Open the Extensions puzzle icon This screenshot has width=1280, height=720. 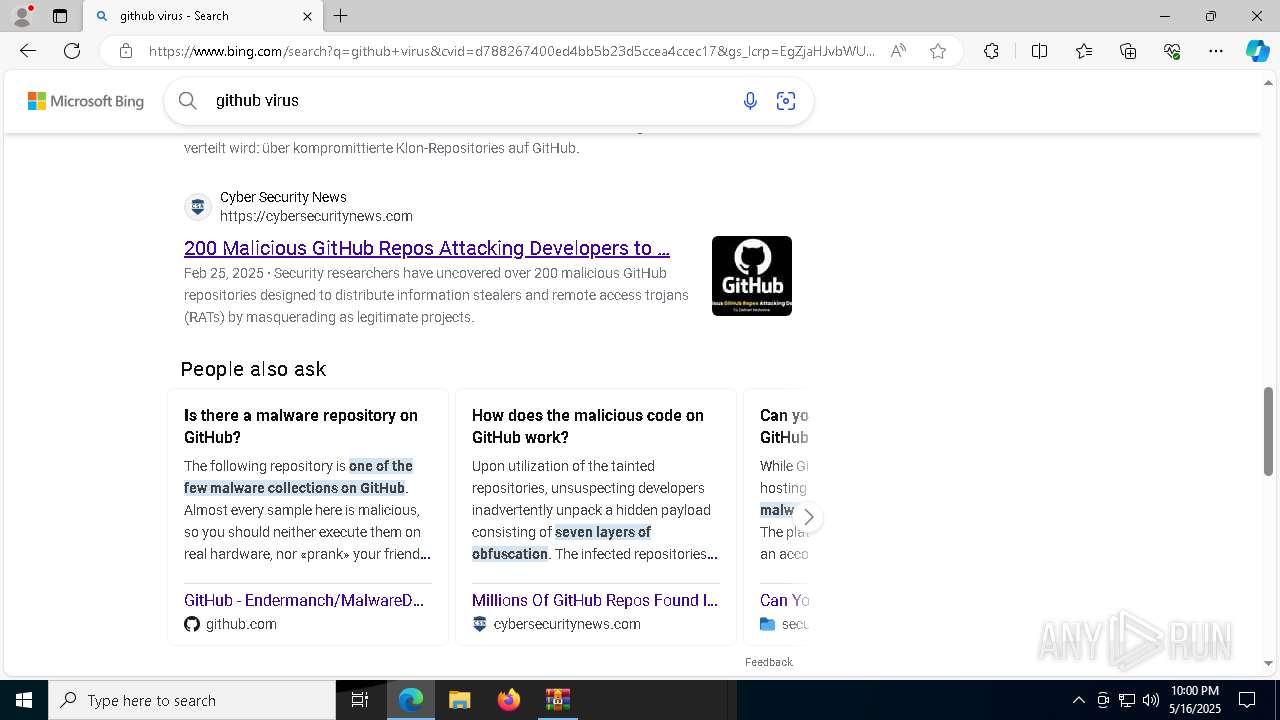pyautogui.click(x=991, y=51)
